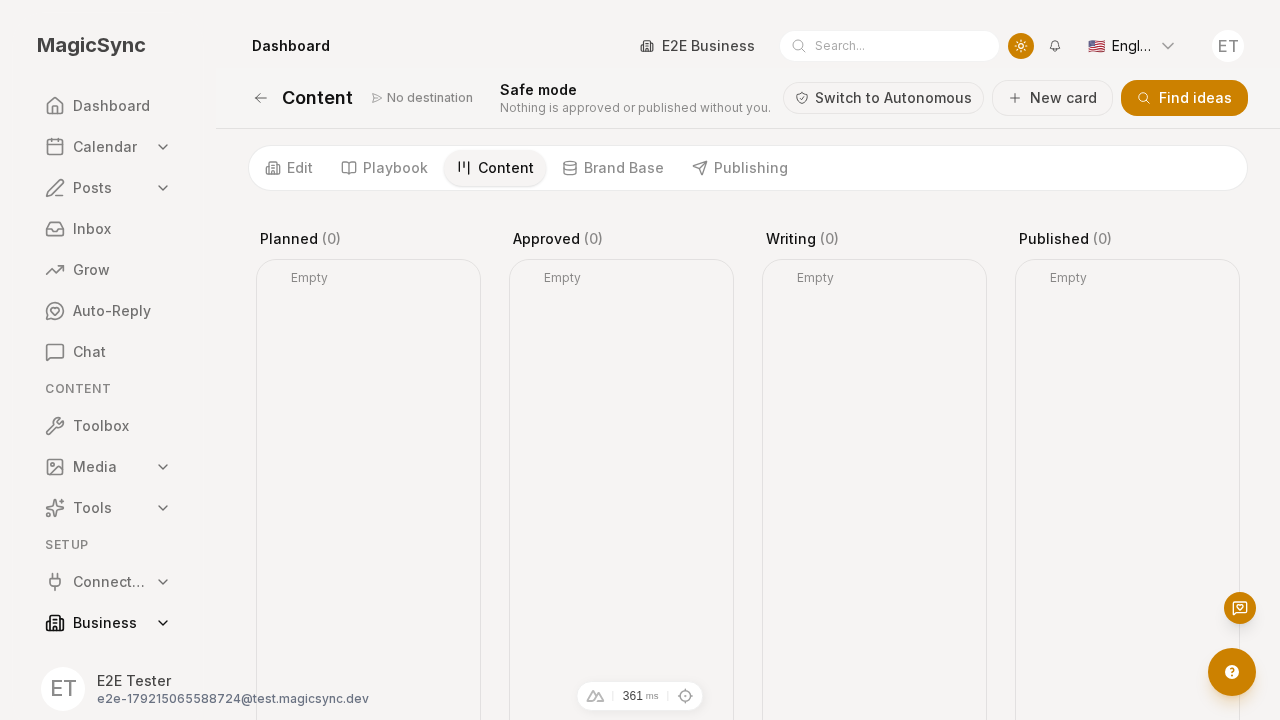The image size is (1280, 720).
Task: Open the English language dropdown
Action: pos(1131,46)
